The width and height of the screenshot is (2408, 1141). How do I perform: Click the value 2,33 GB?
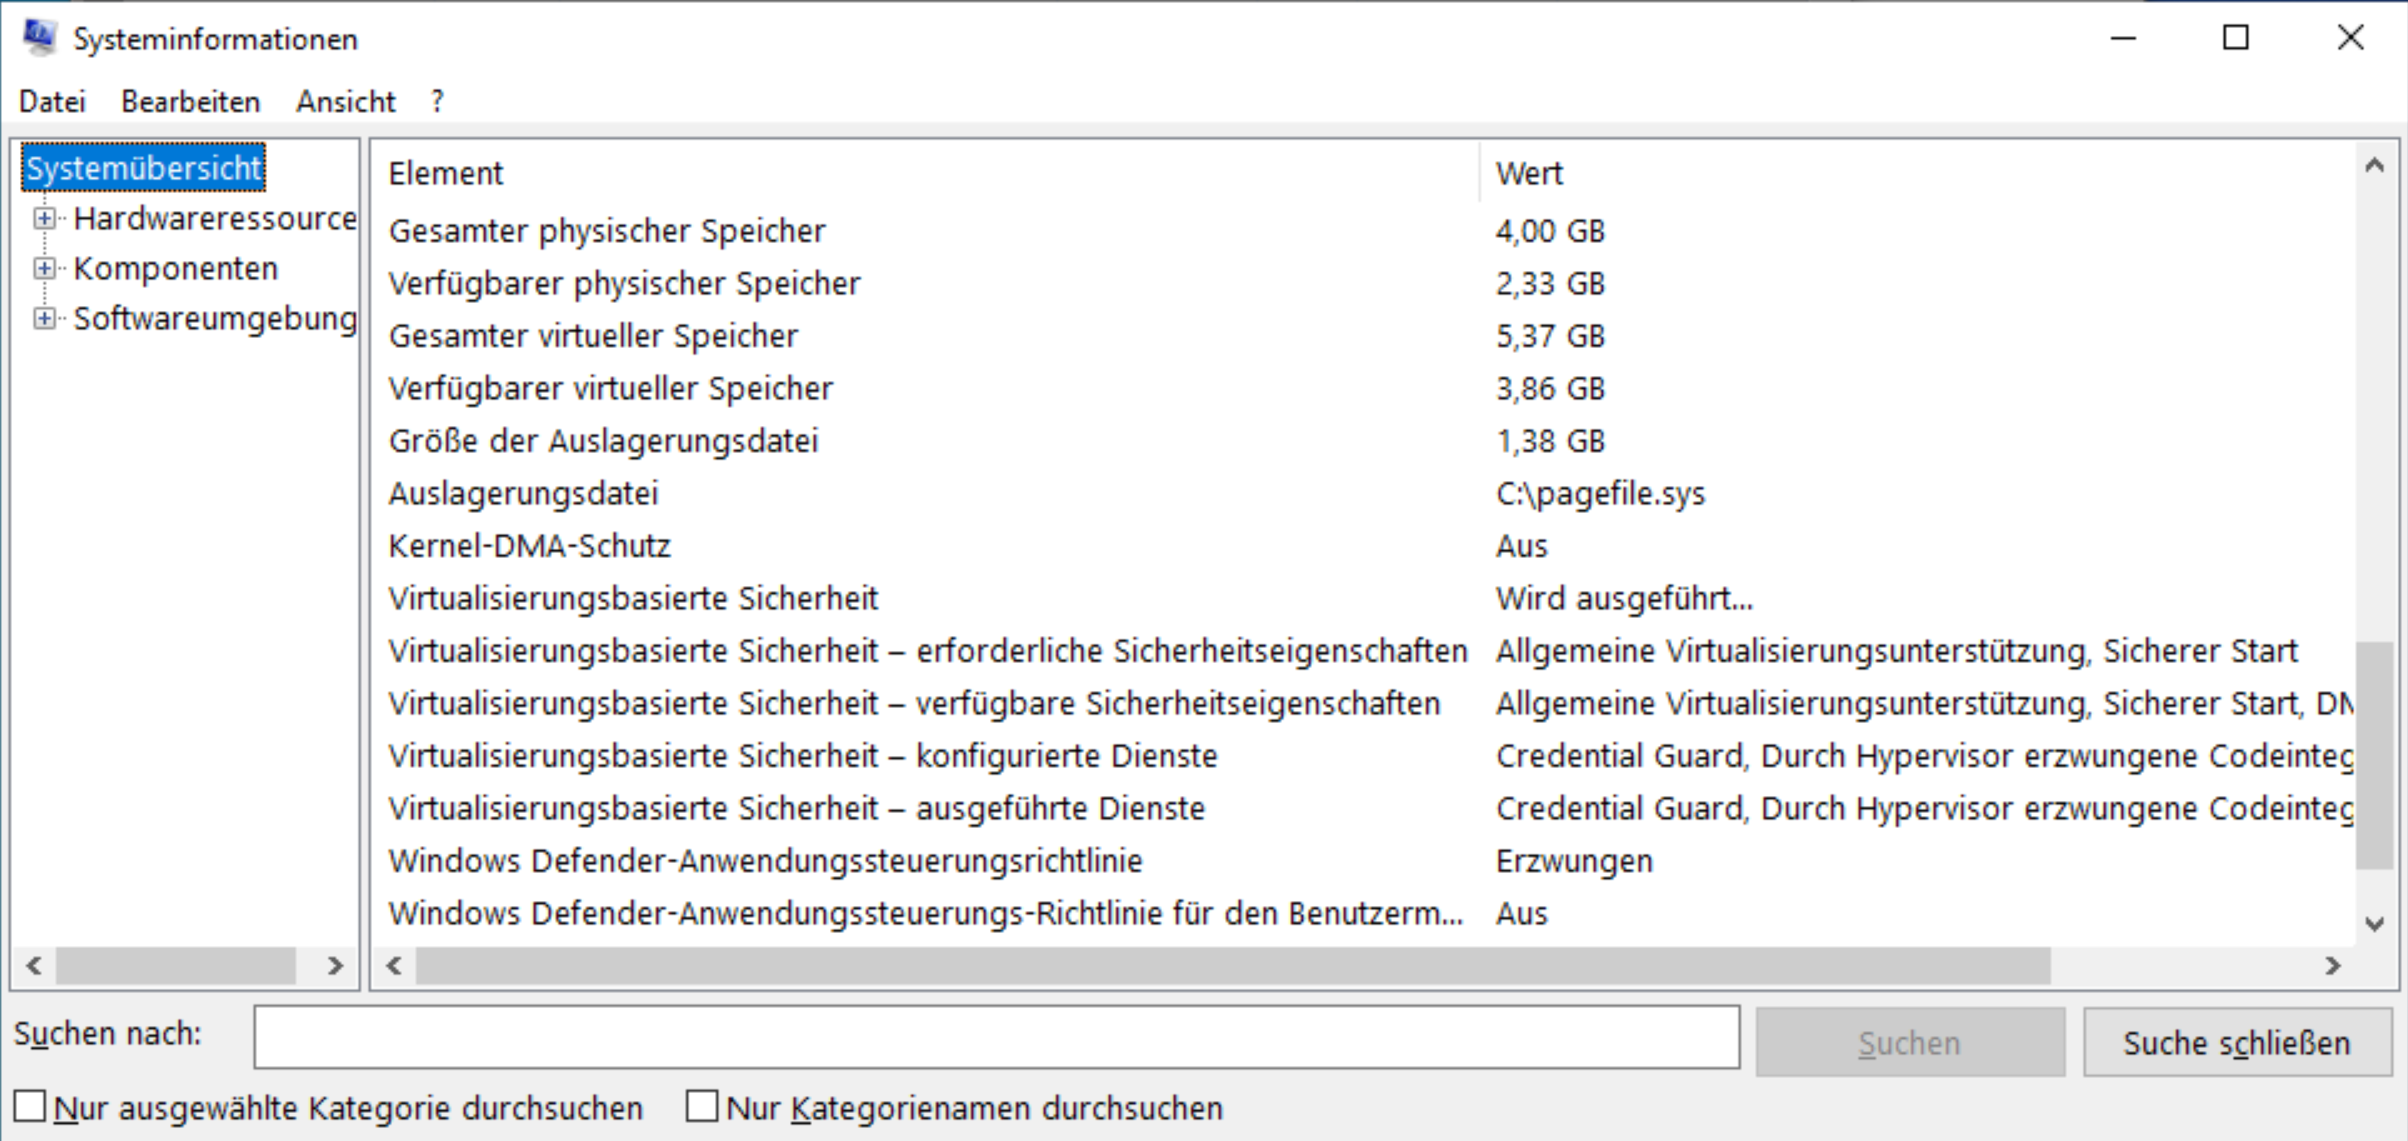click(x=1550, y=283)
